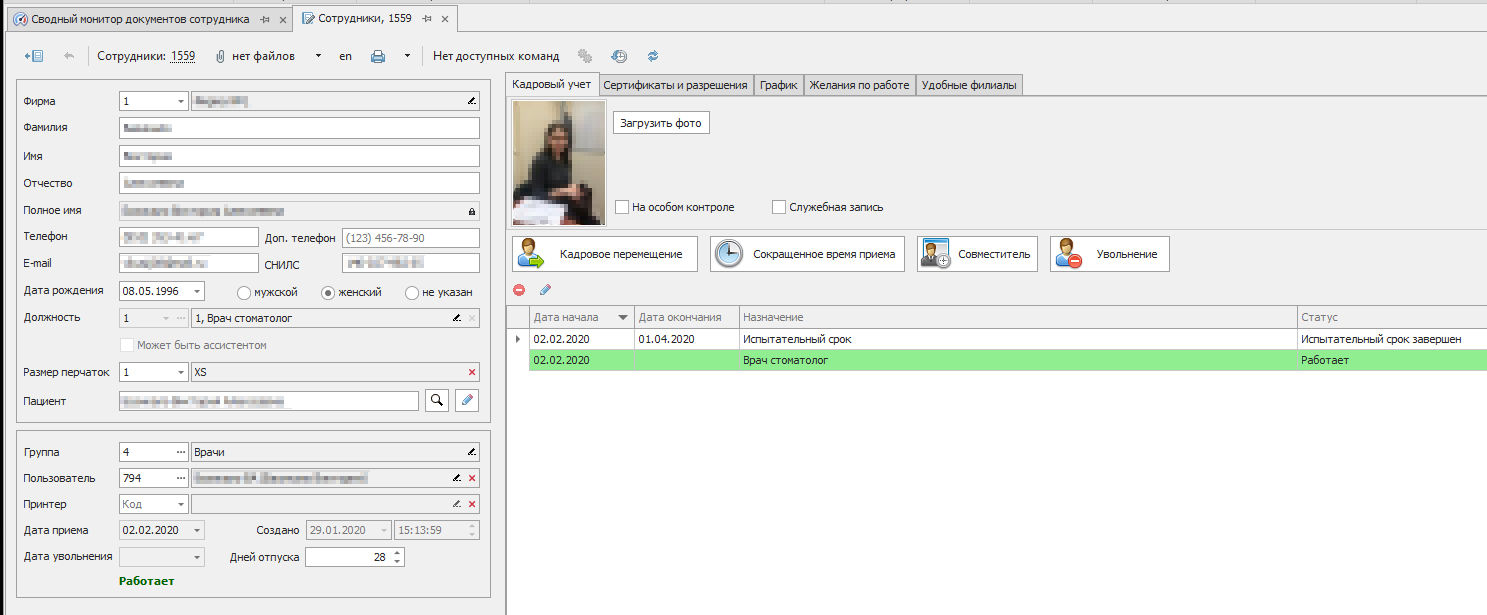The width and height of the screenshot is (1487, 615).
Task: Tick the Служебная запись checkbox
Action: [x=779, y=207]
